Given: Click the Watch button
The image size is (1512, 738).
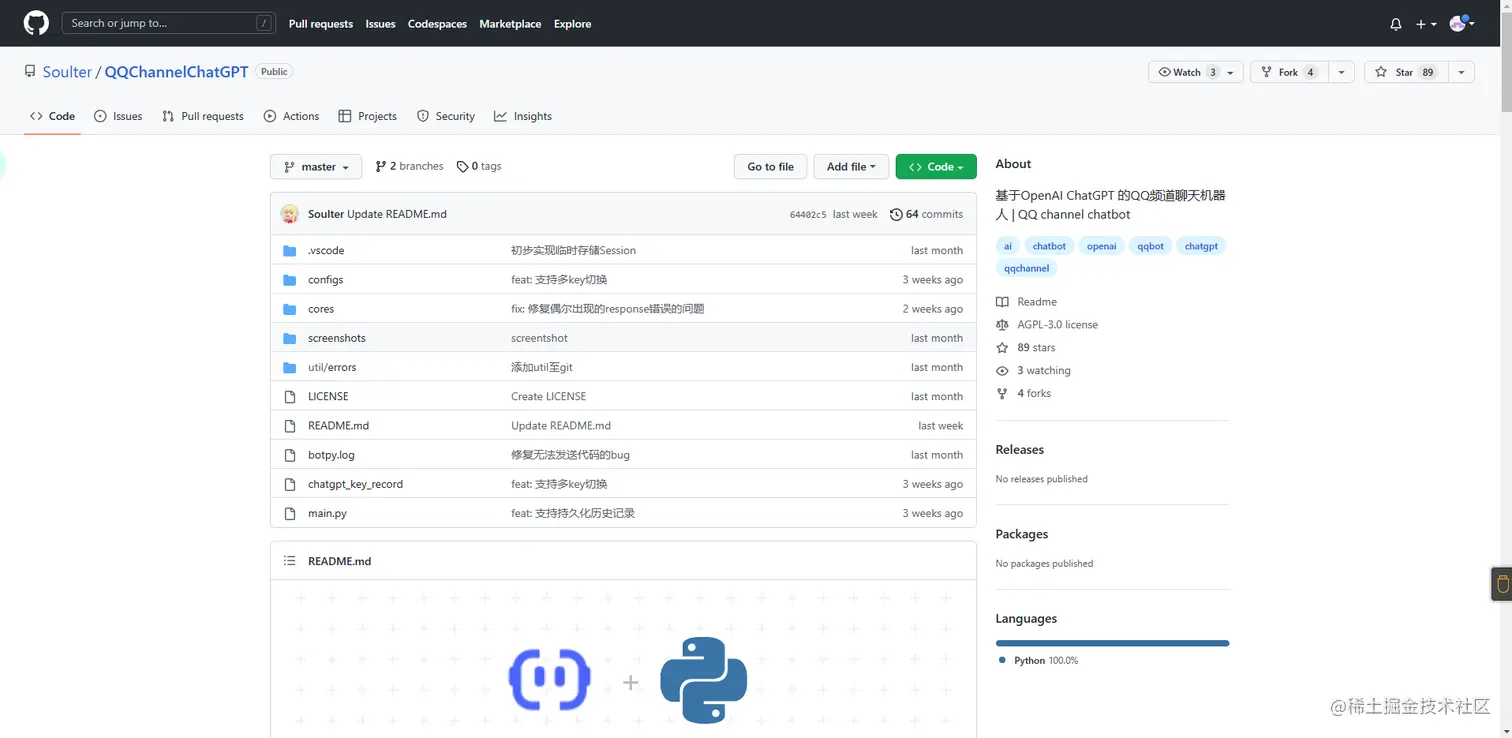Looking at the screenshot, I should [x=1196, y=72].
